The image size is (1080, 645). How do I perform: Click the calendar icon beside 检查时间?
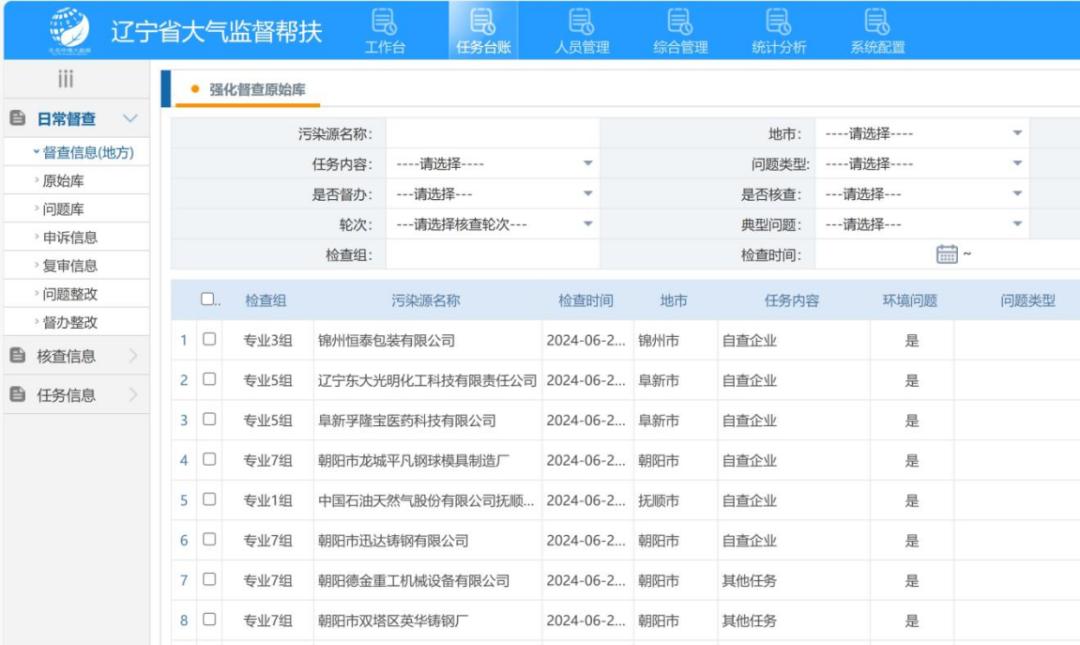[946, 255]
